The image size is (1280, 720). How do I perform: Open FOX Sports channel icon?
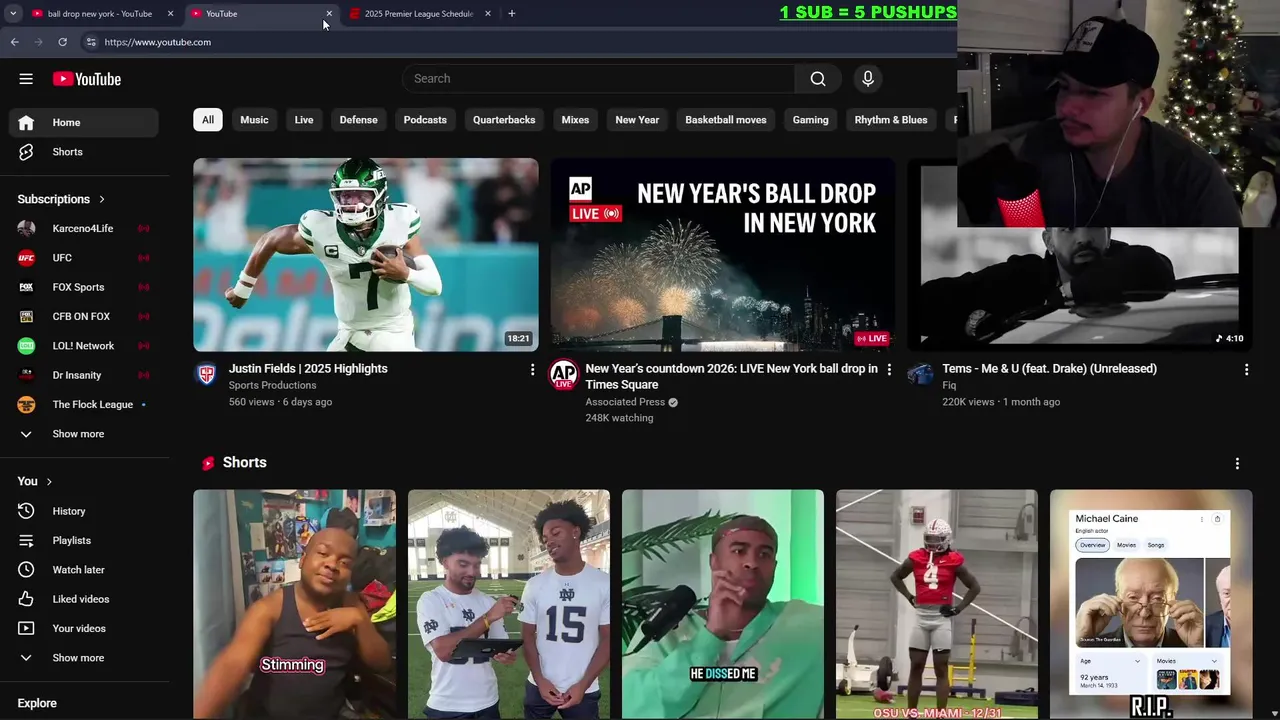[x=26, y=287]
